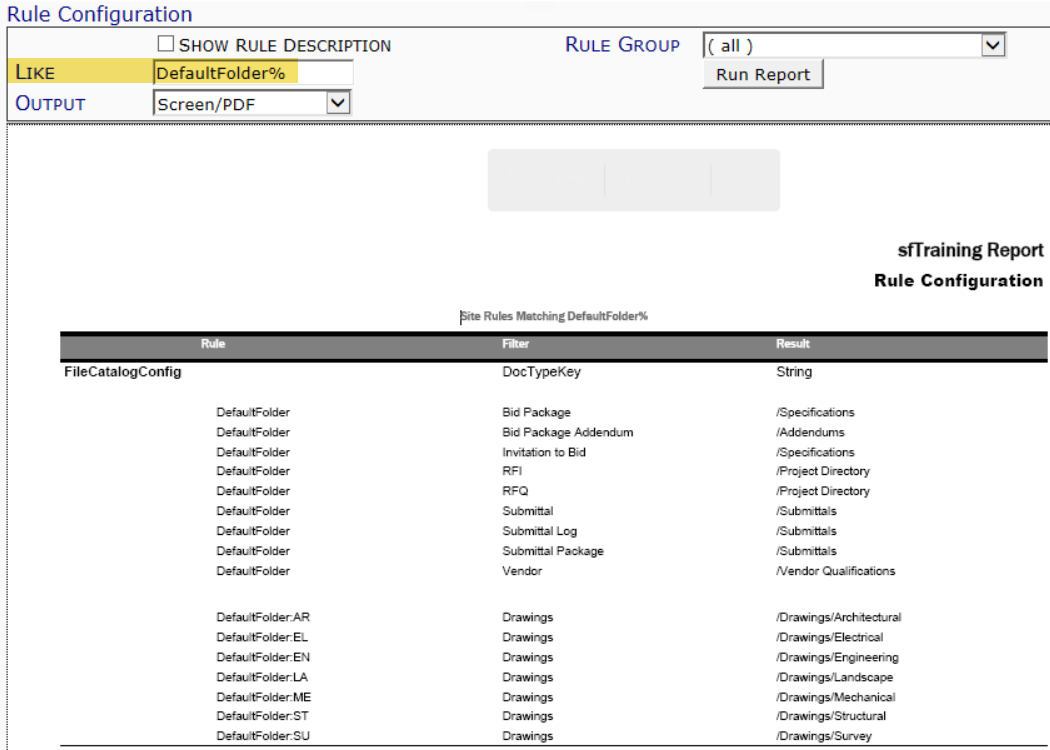Image resolution: width=1050 pixels, height=750 pixels.
Task: Click the highlighted Like label
Action: 35,72
